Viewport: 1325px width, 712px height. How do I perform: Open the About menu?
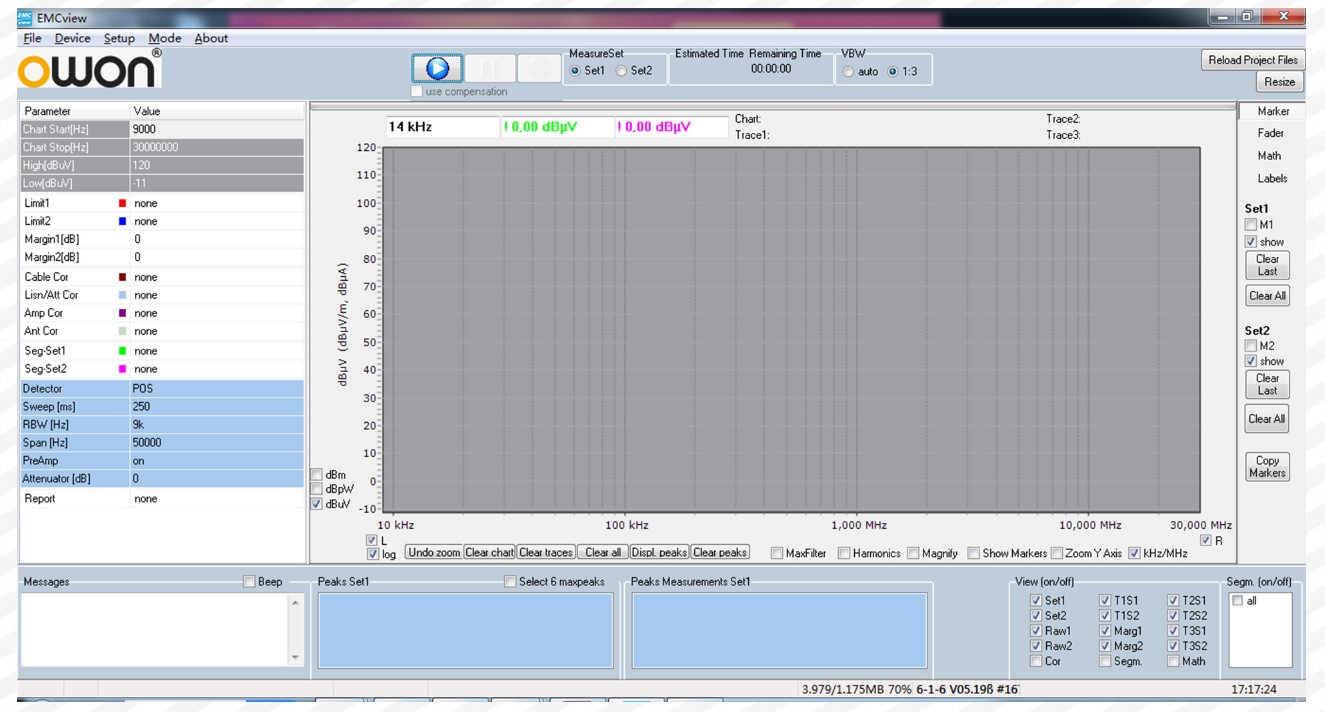click(x=211, y=38)
